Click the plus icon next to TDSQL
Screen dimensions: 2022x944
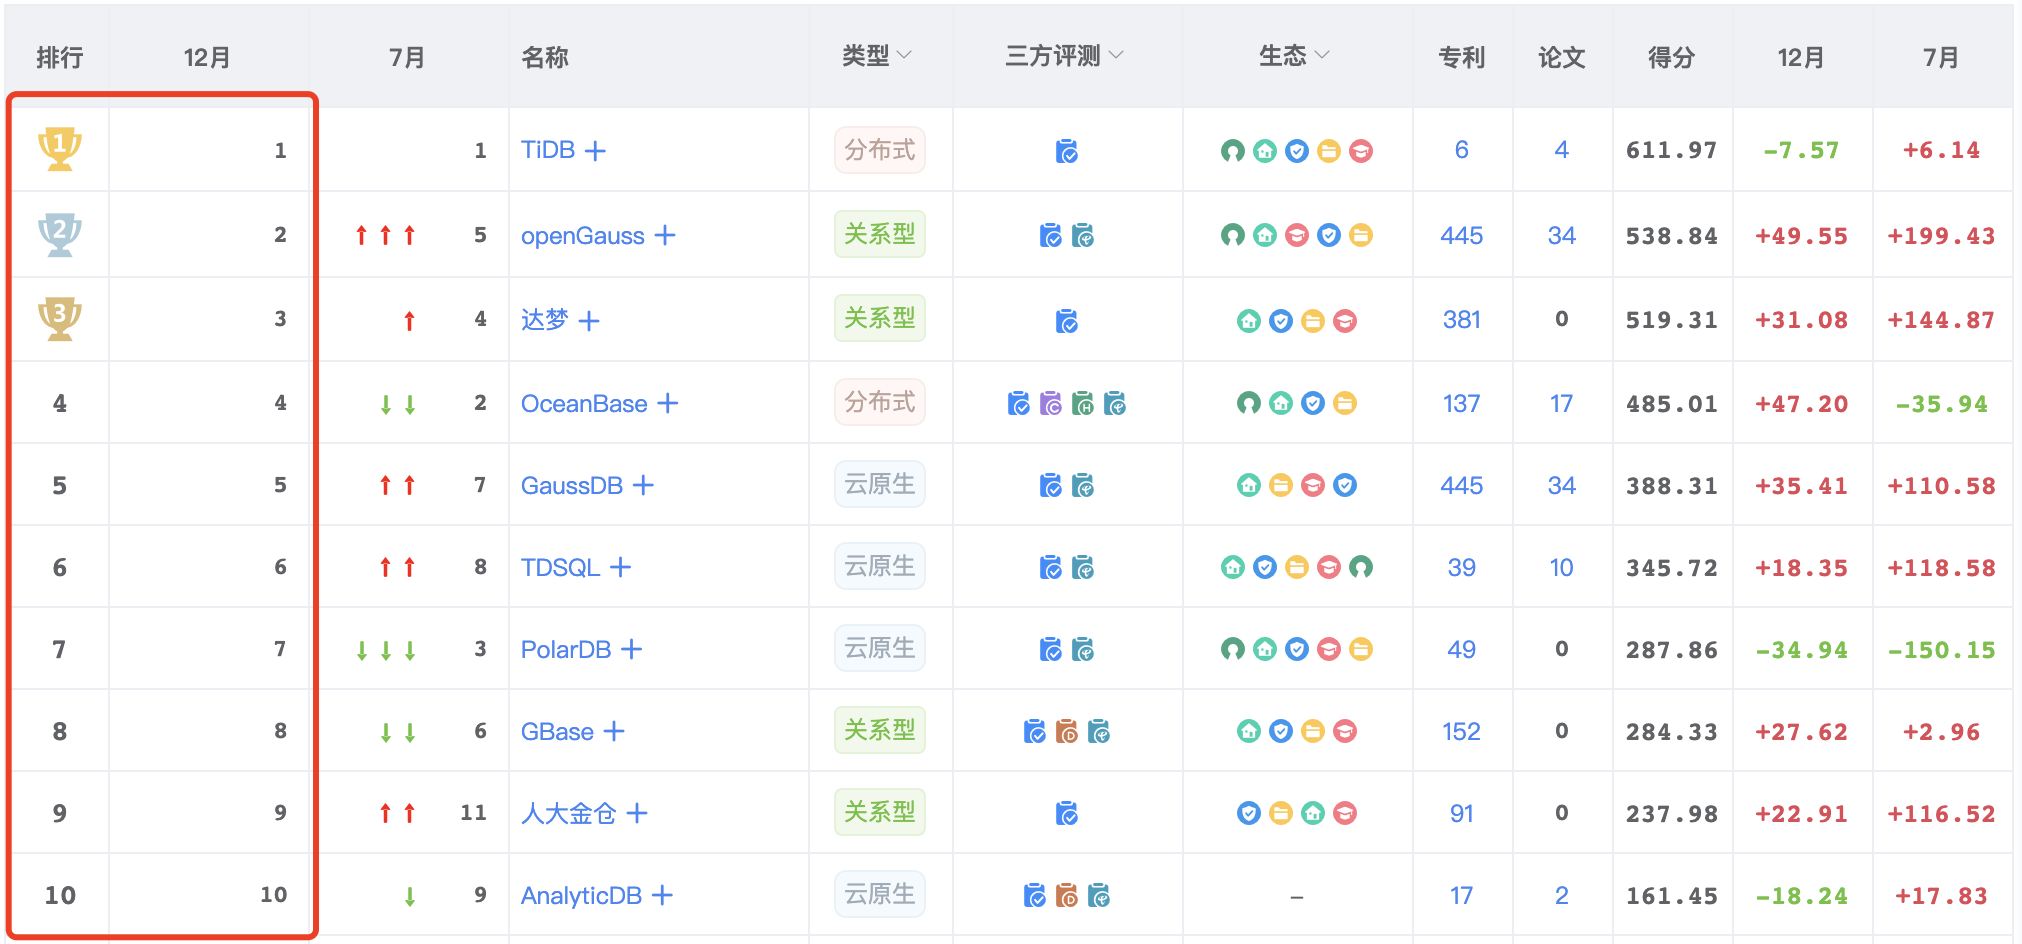620,567
